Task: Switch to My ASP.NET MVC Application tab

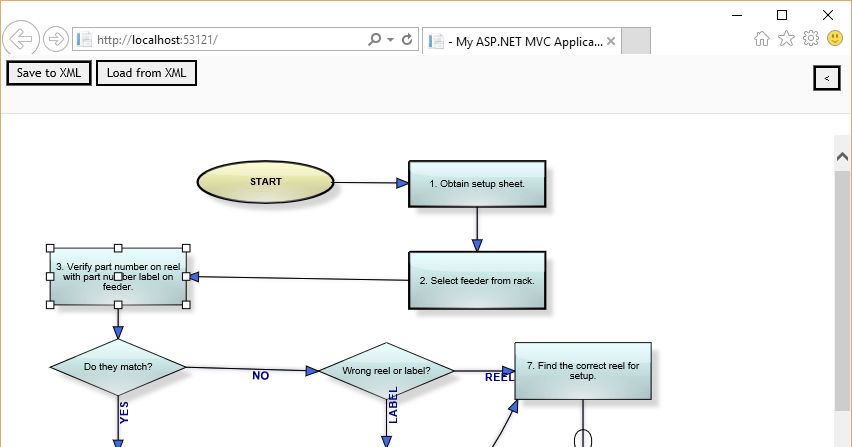Action: coord(520,41)
